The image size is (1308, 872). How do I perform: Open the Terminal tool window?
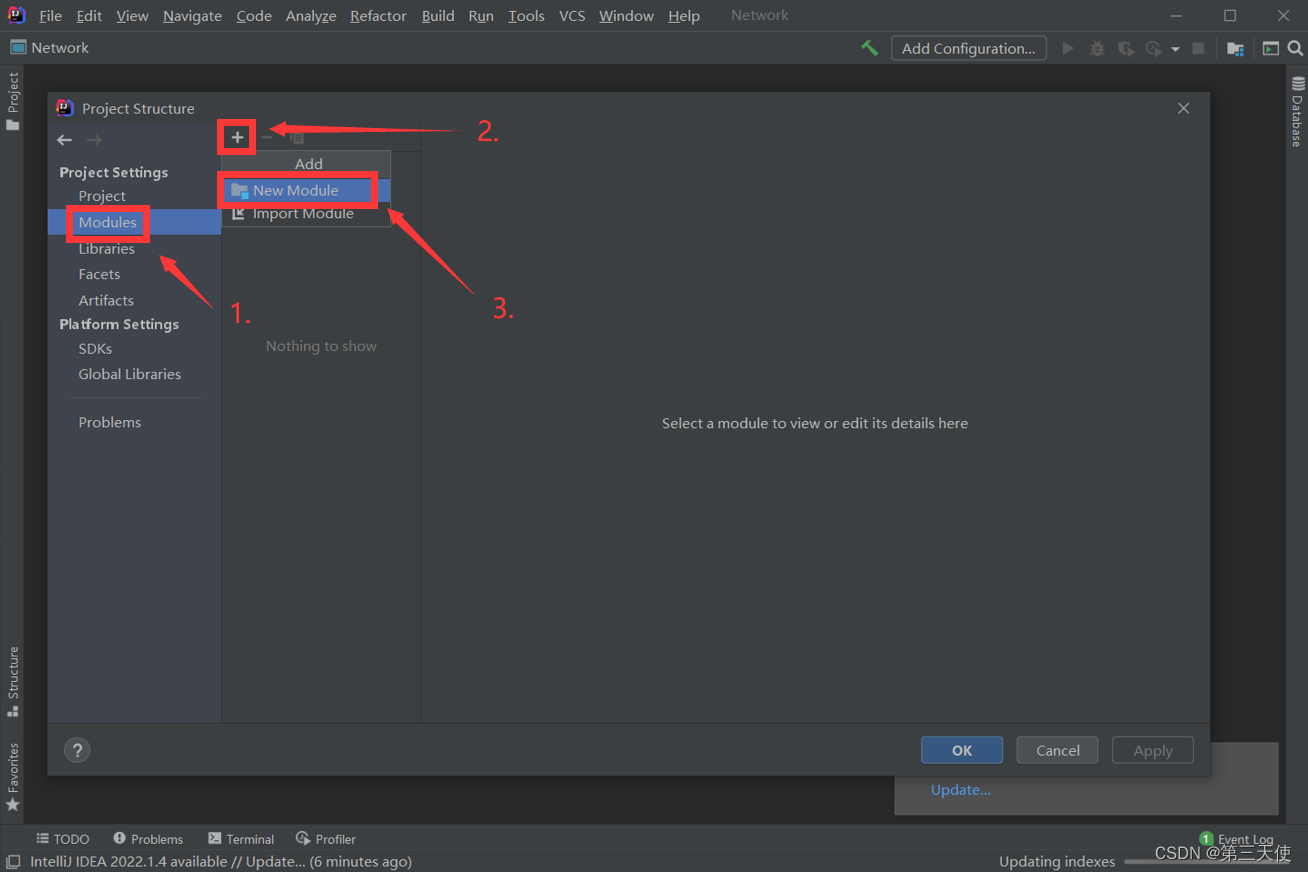241,839
